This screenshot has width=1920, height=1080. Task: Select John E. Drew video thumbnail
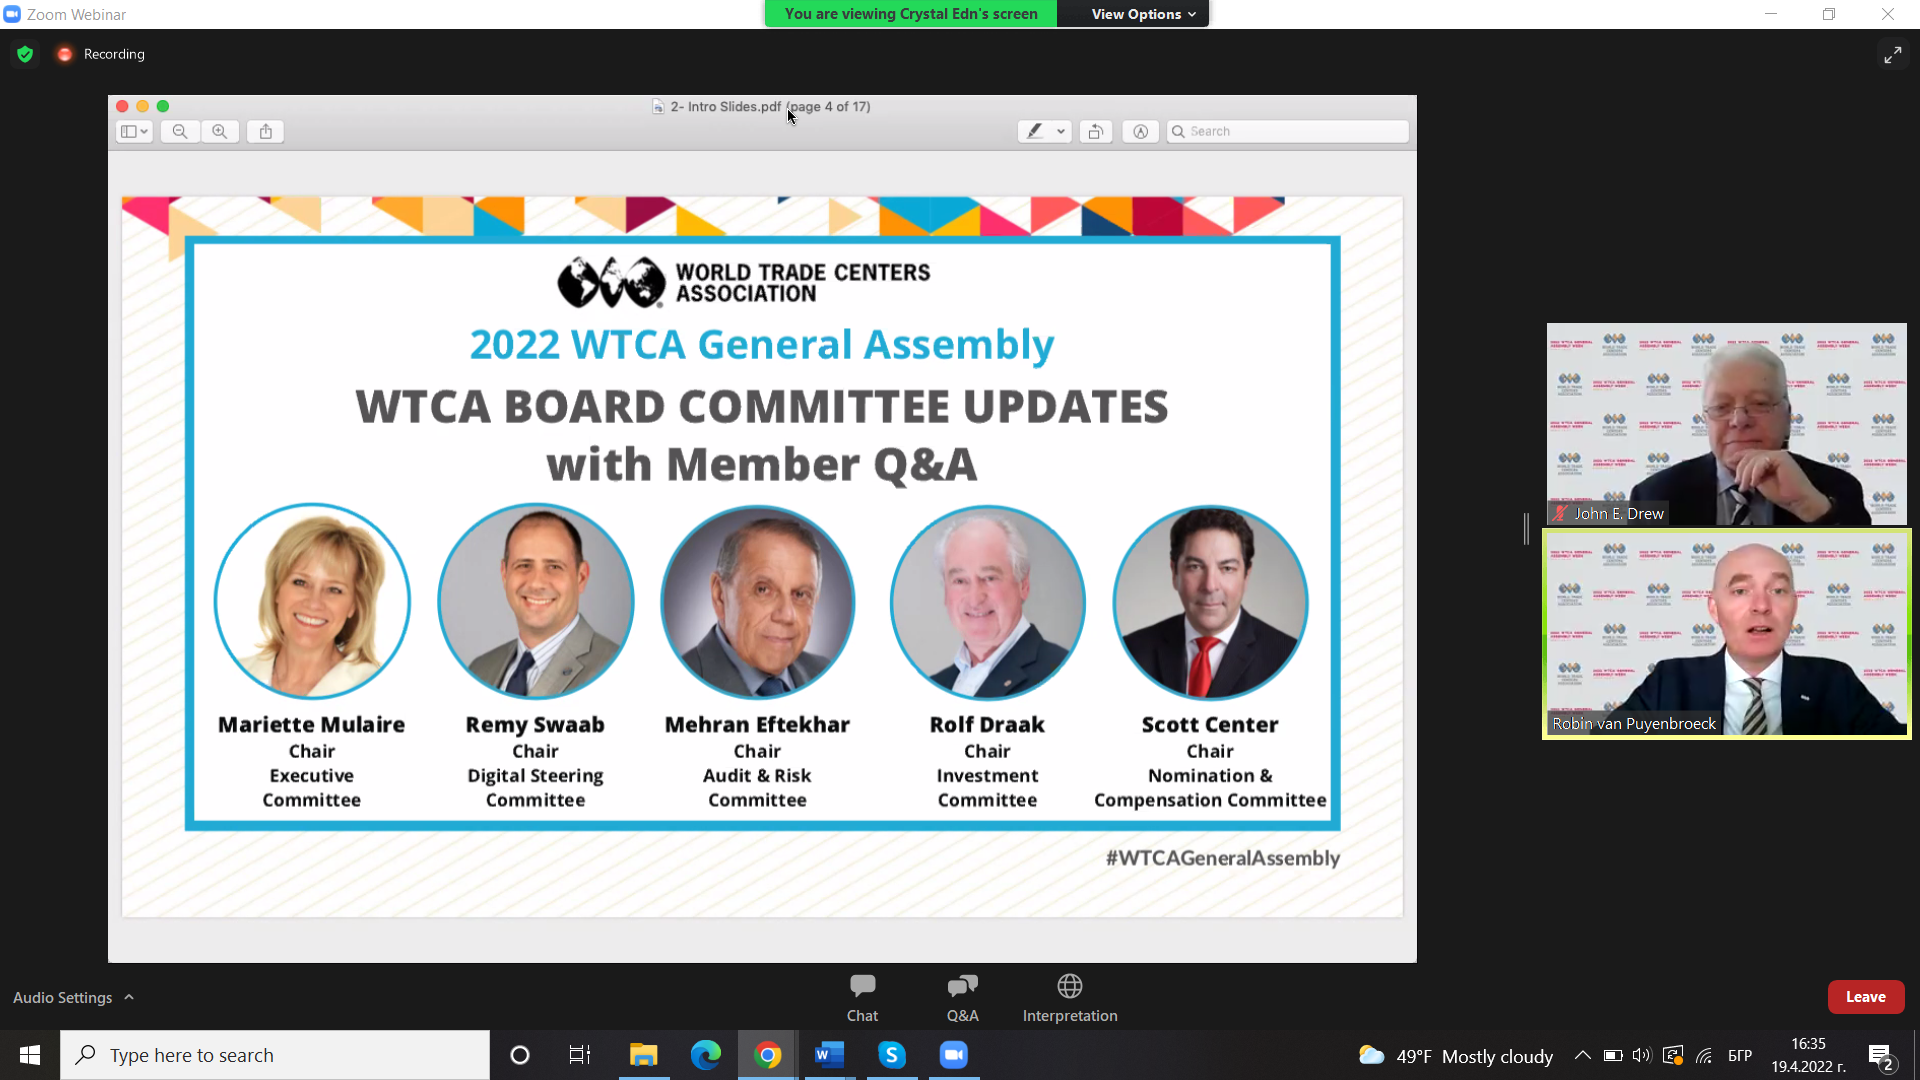pos(1726,424)
